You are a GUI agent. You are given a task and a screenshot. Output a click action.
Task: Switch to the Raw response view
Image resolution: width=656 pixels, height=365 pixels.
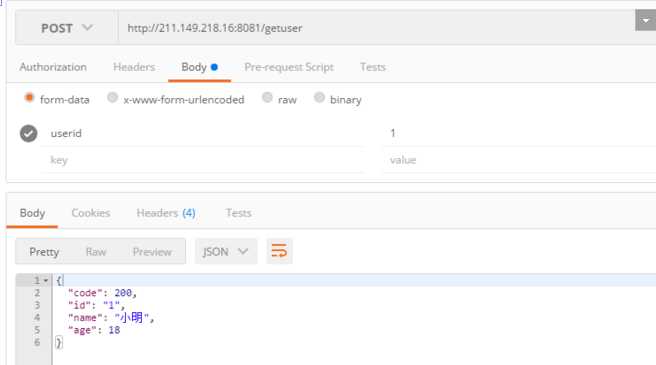coord(96,252)
